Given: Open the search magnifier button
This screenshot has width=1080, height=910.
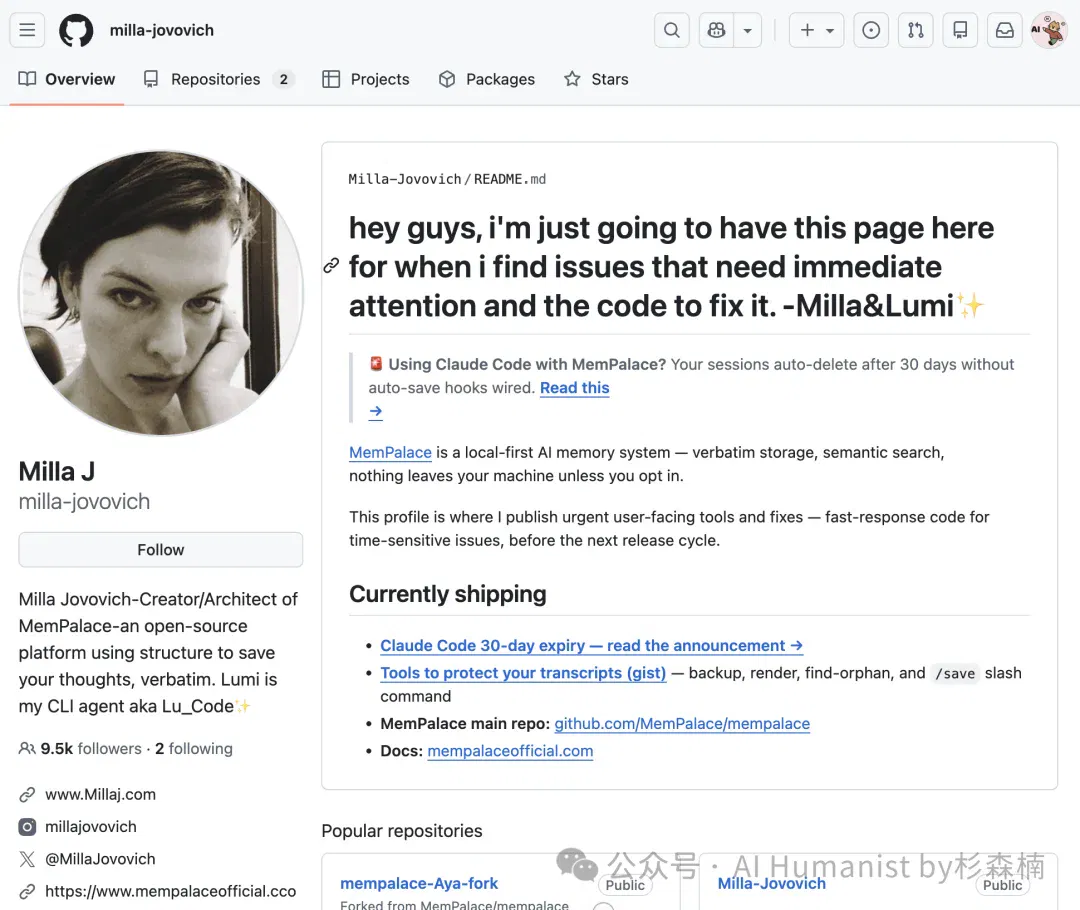Looking at the screenshot, I should click(672, 30).
